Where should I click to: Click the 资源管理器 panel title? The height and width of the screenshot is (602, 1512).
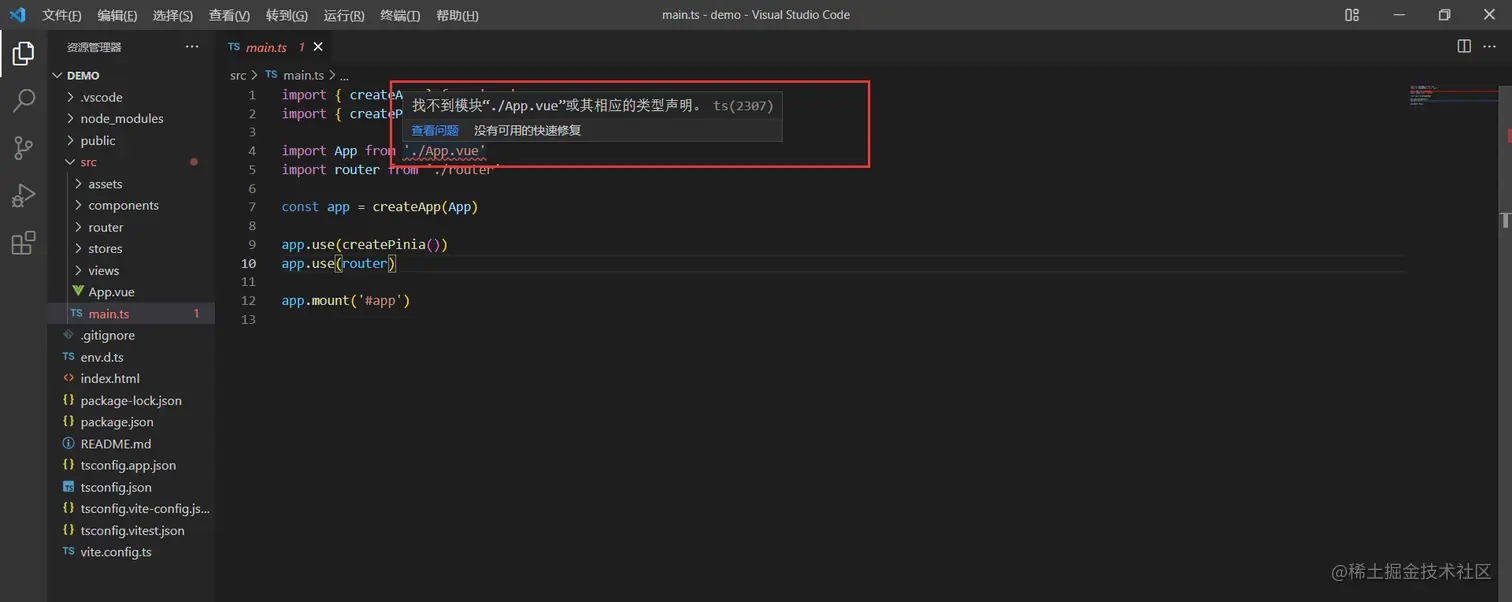click(94, 47)
